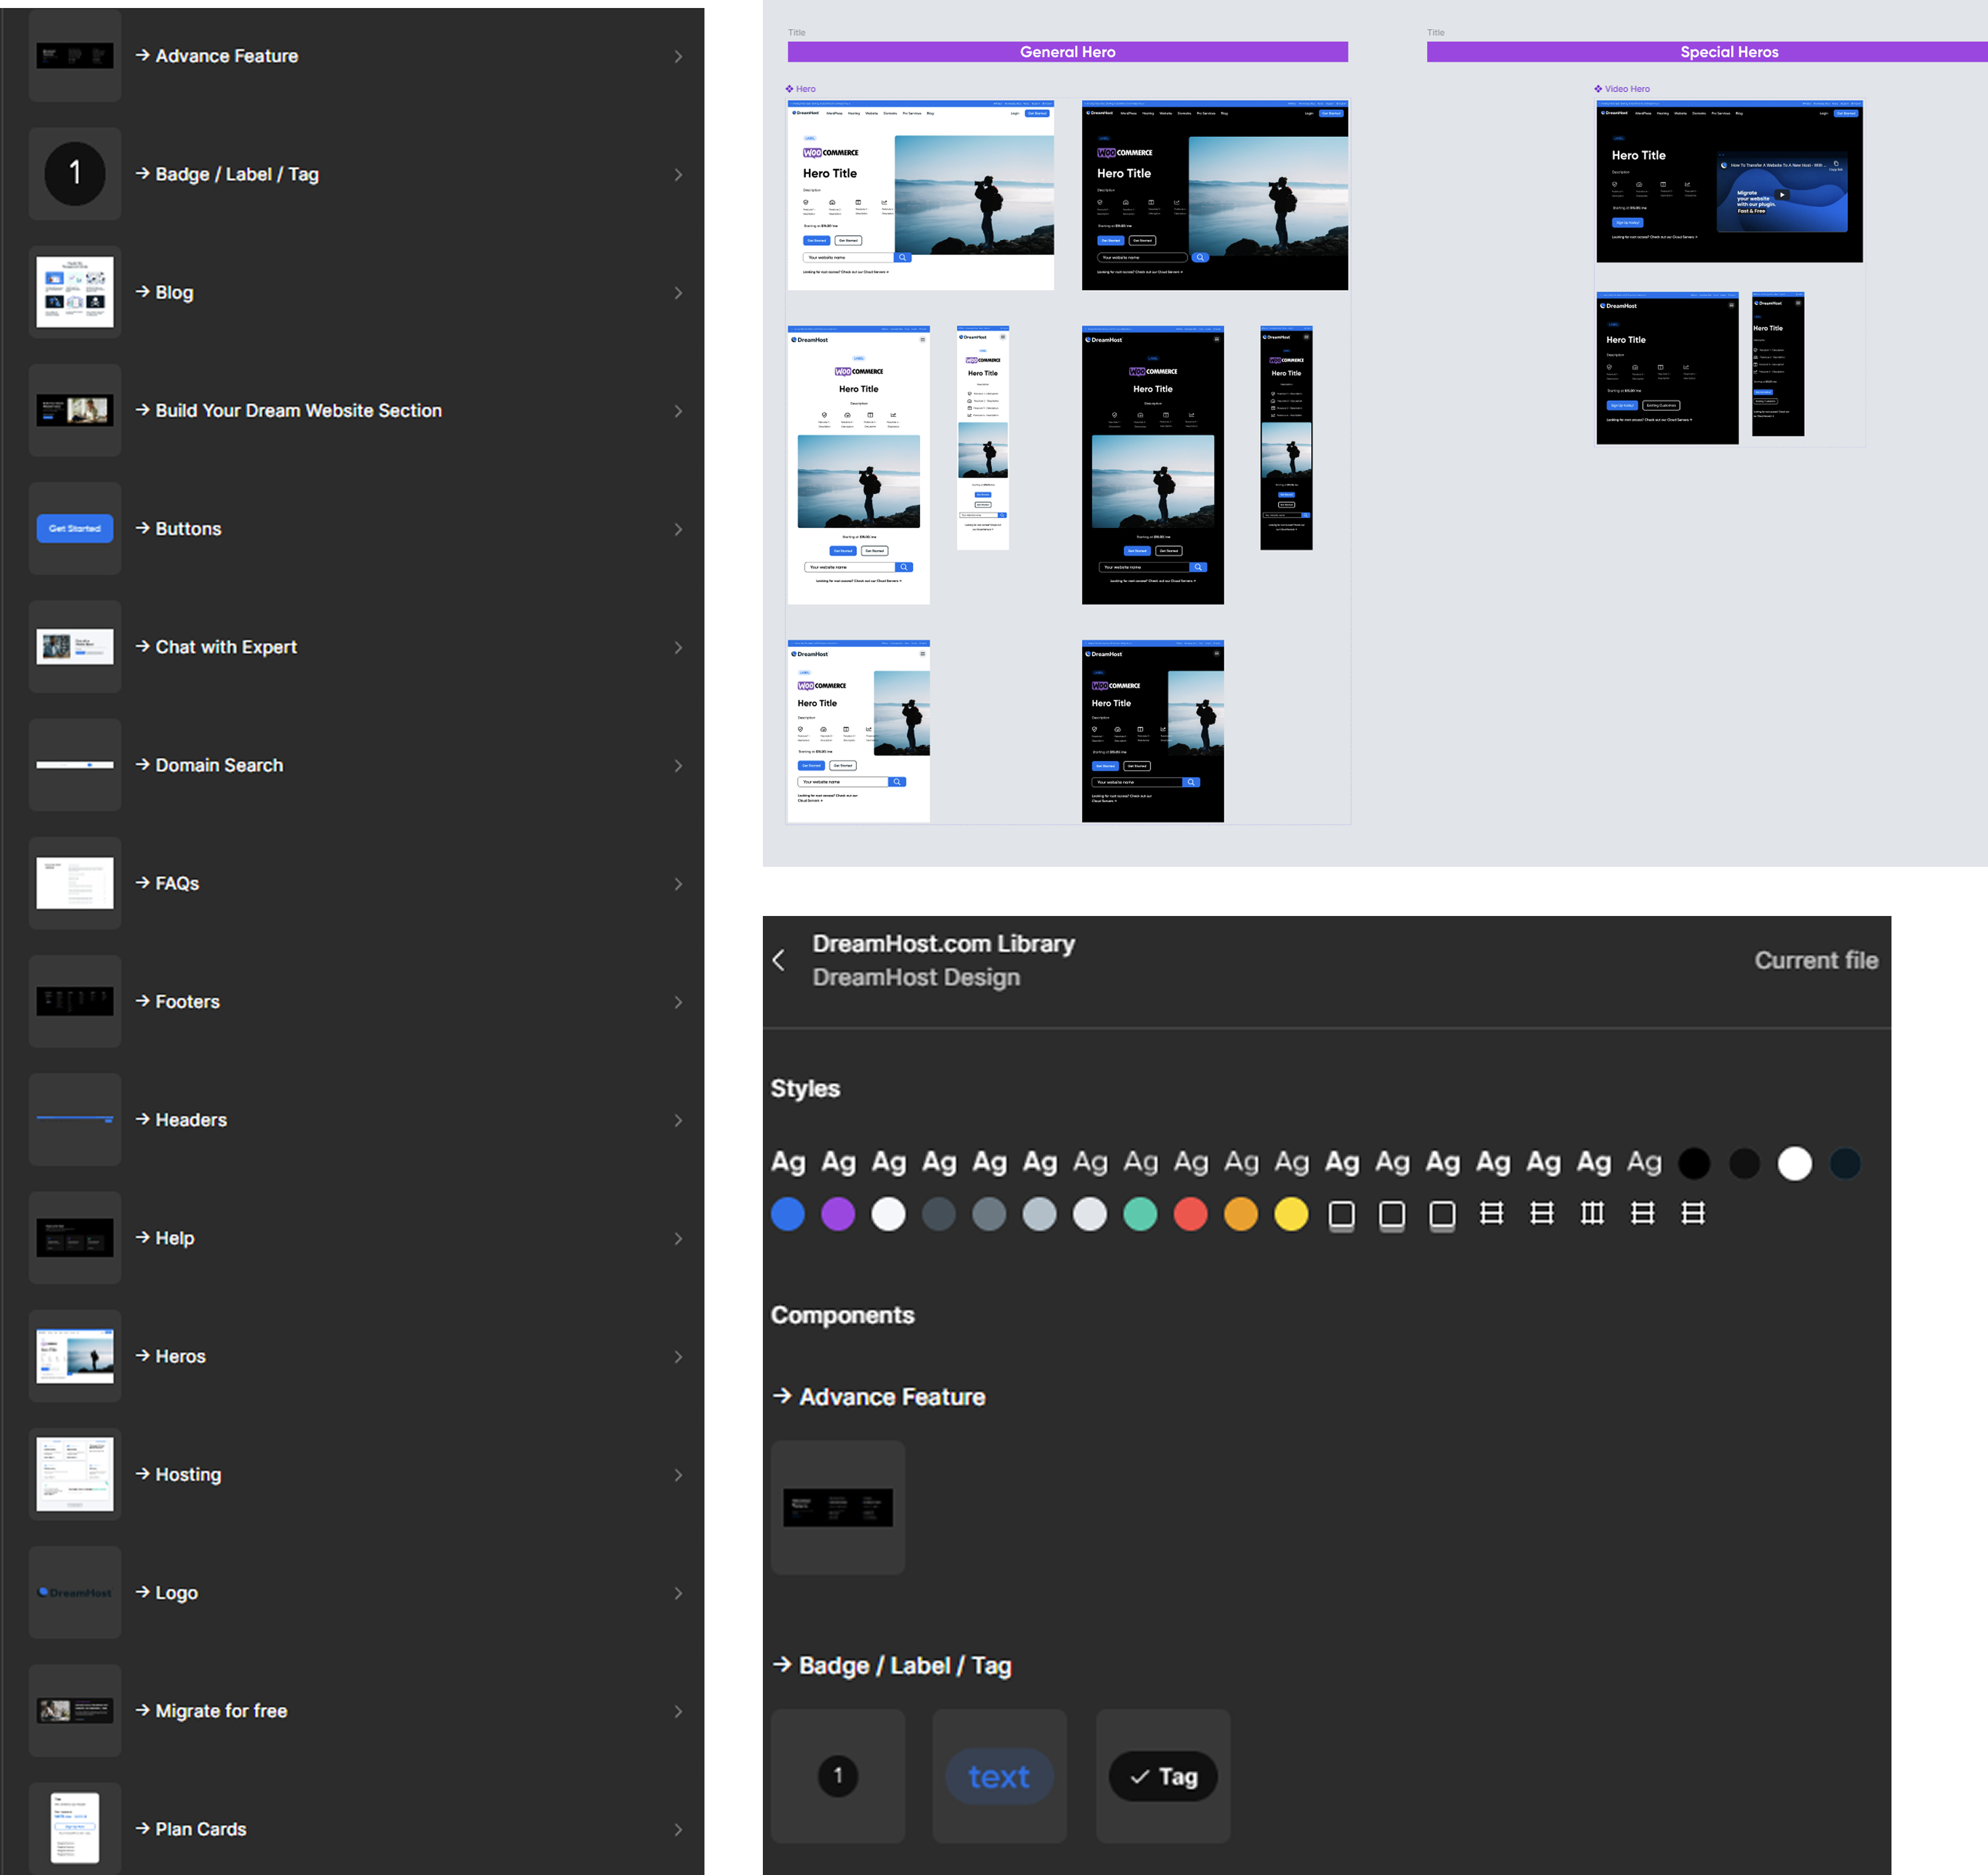Pick the dark navy color style swatch
Viewport: 1988px width, 1875px height.
1845,1163
